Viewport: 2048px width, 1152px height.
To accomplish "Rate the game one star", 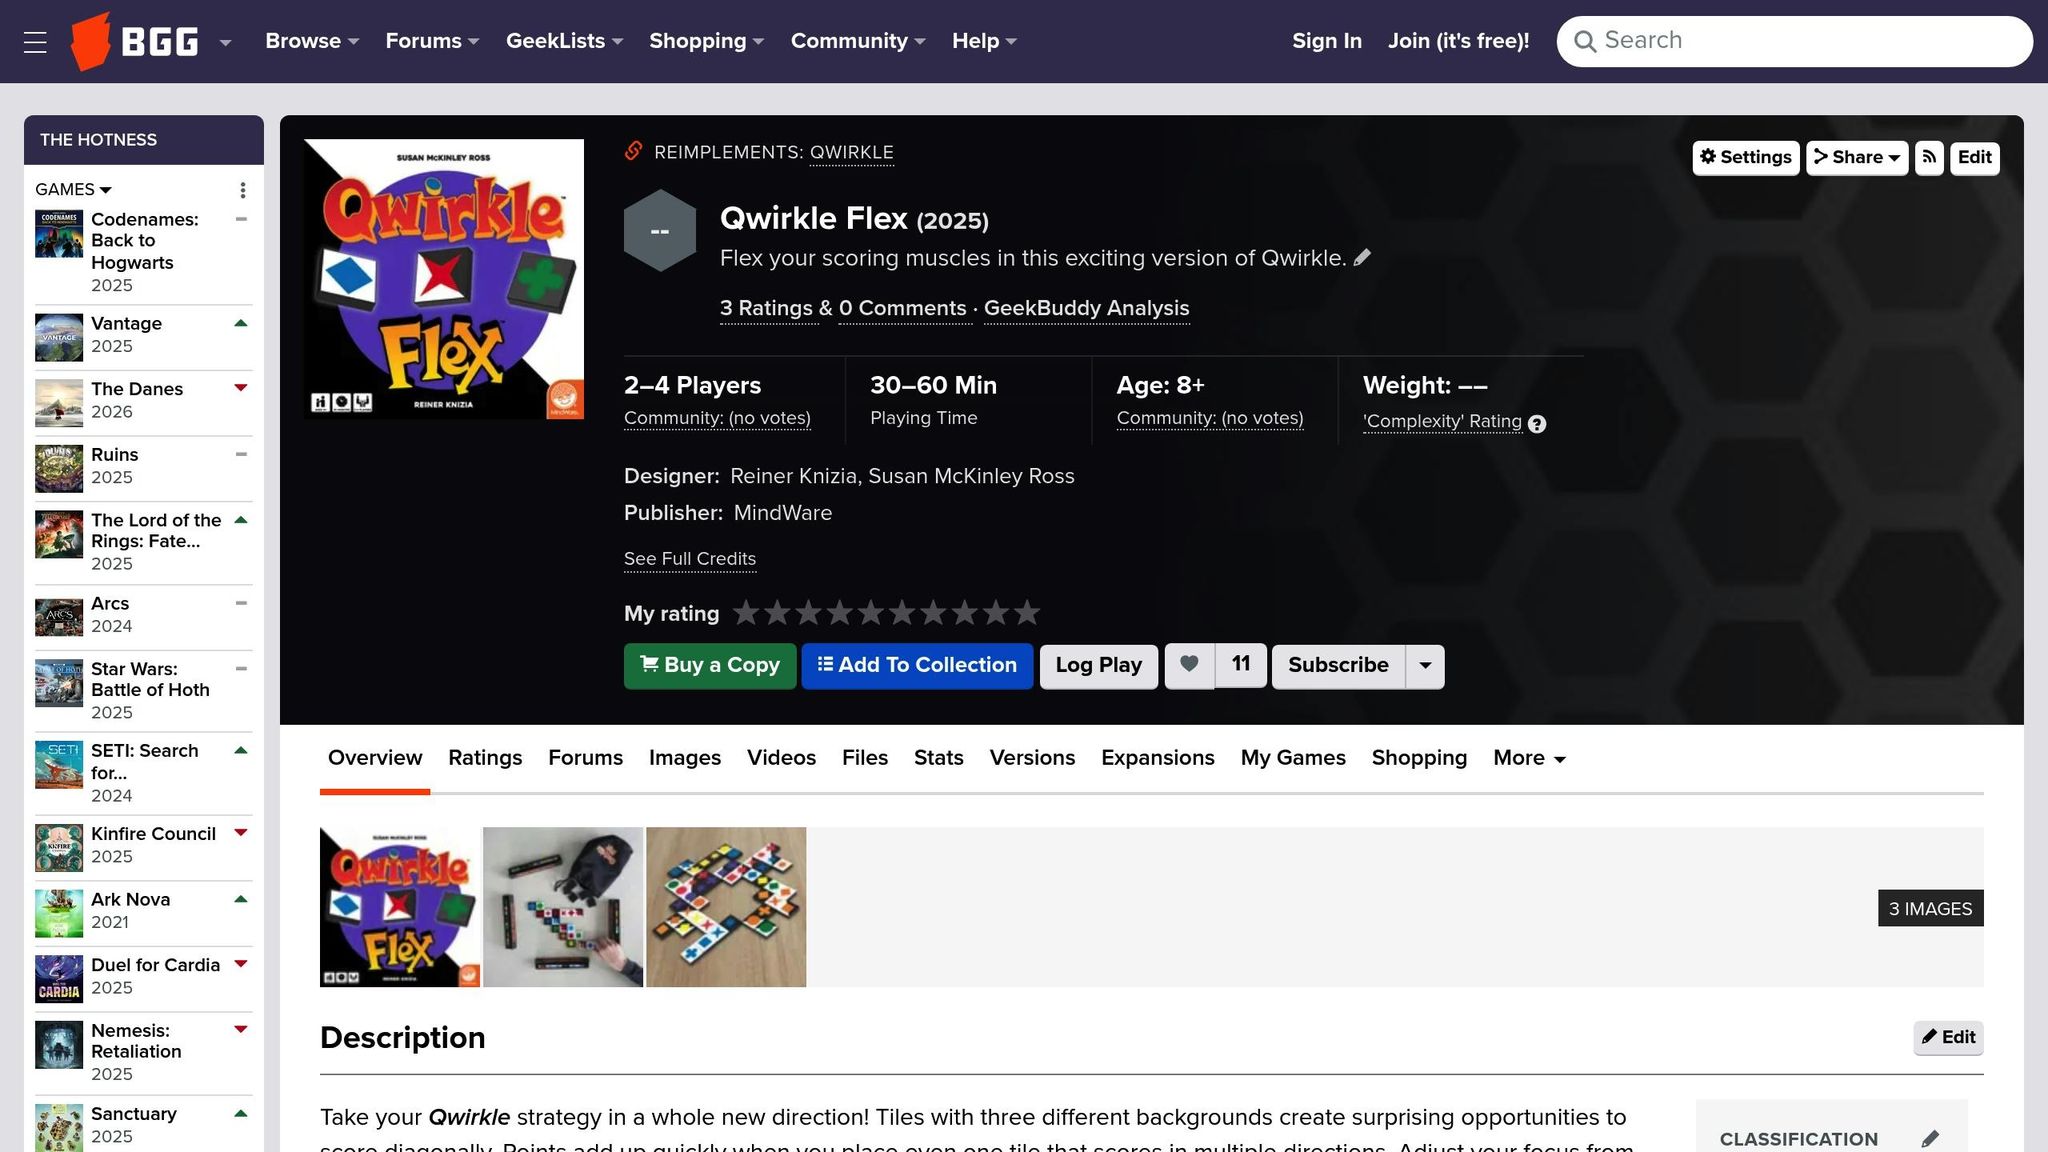I will point(746,612).
